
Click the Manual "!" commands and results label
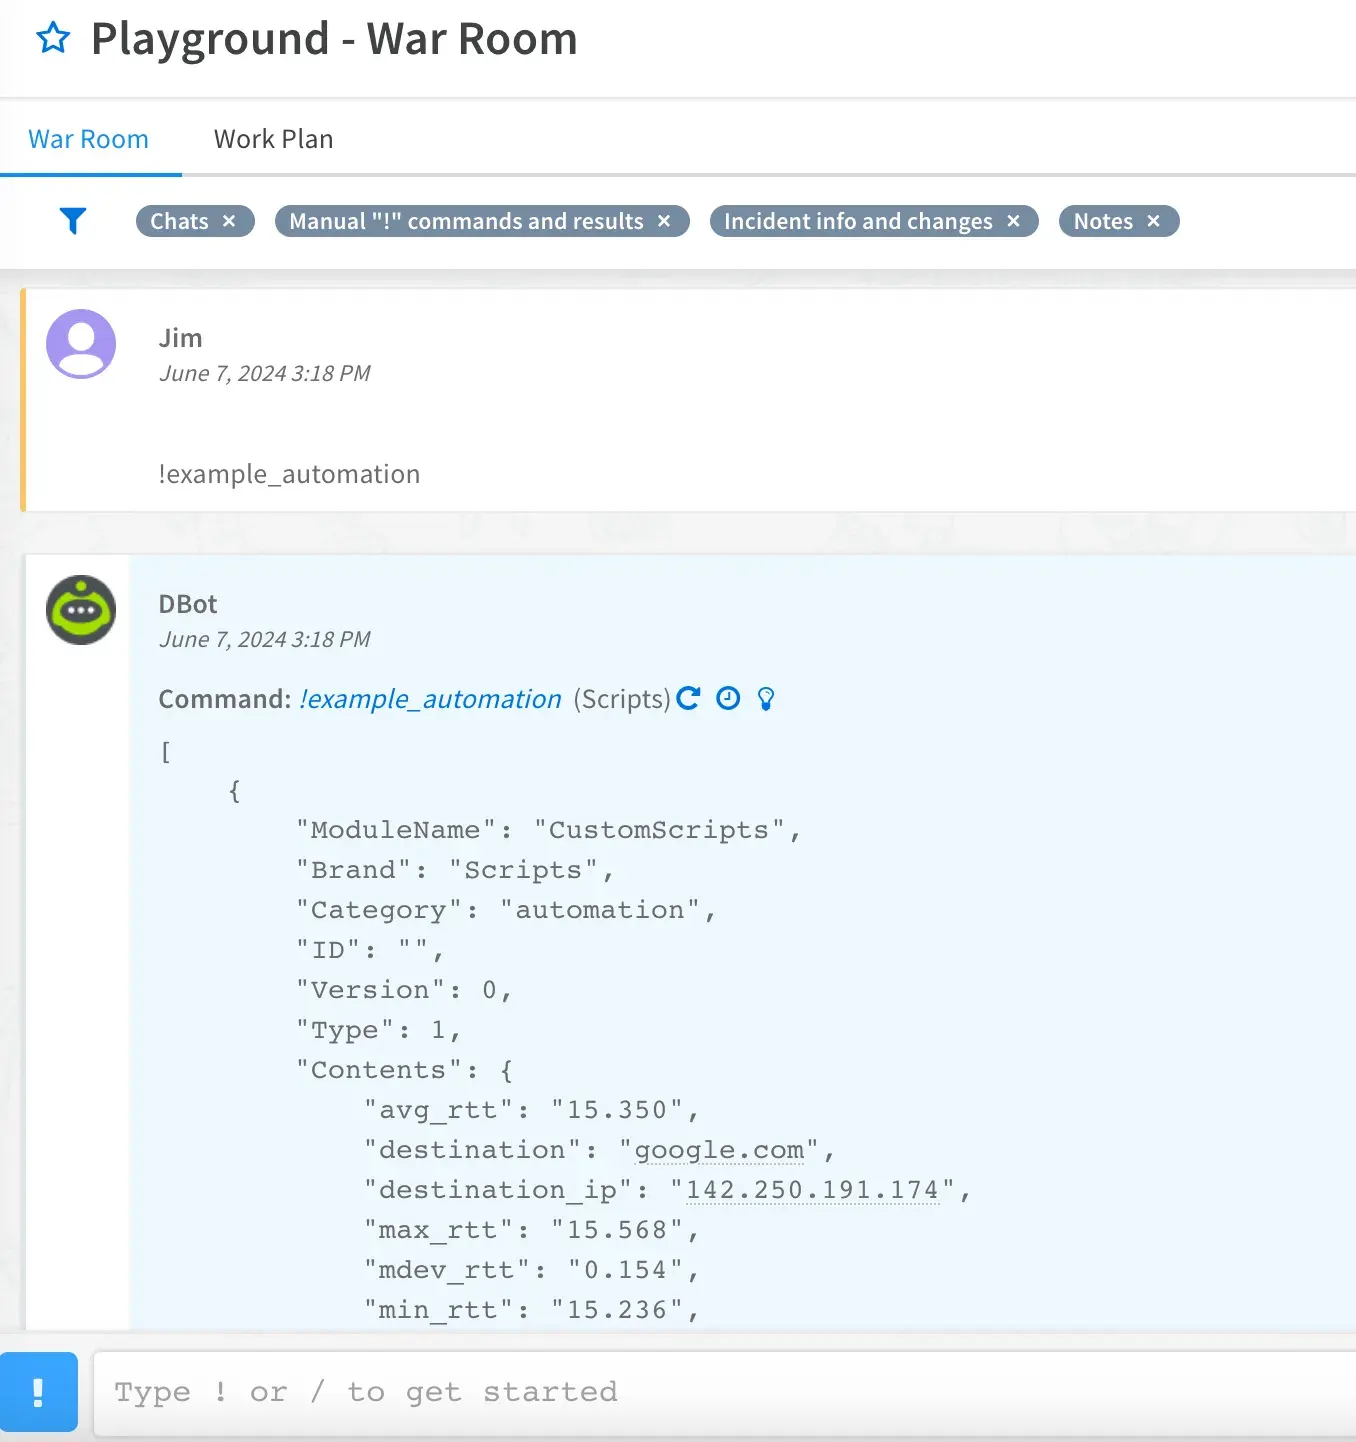(x=466, y=221)
